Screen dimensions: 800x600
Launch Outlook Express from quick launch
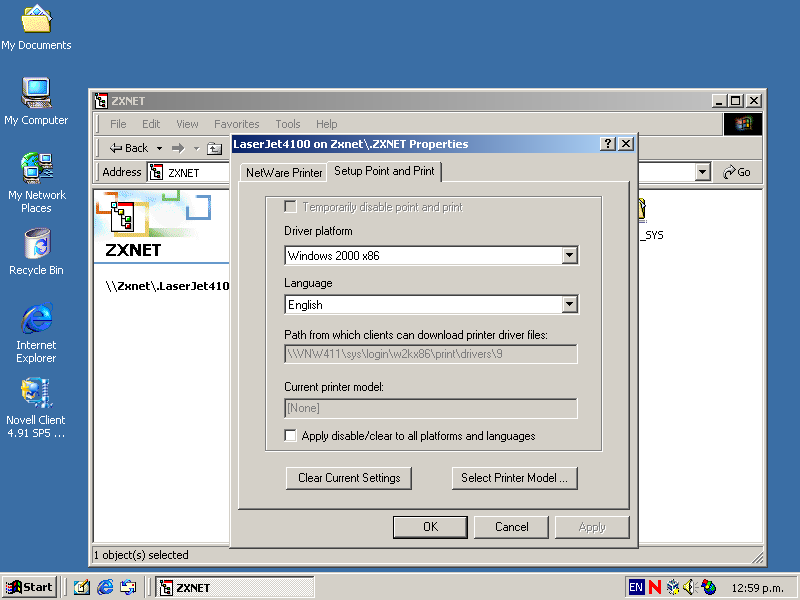[x=128, y=587]
